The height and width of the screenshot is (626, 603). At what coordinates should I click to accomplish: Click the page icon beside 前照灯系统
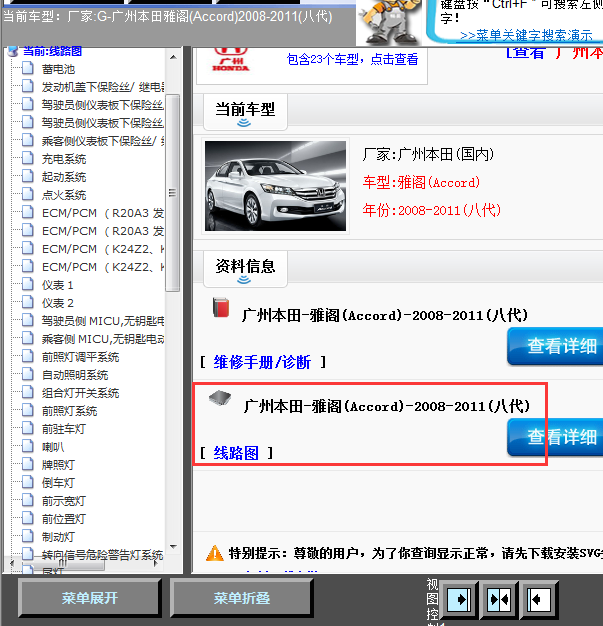tap(28, 410)
